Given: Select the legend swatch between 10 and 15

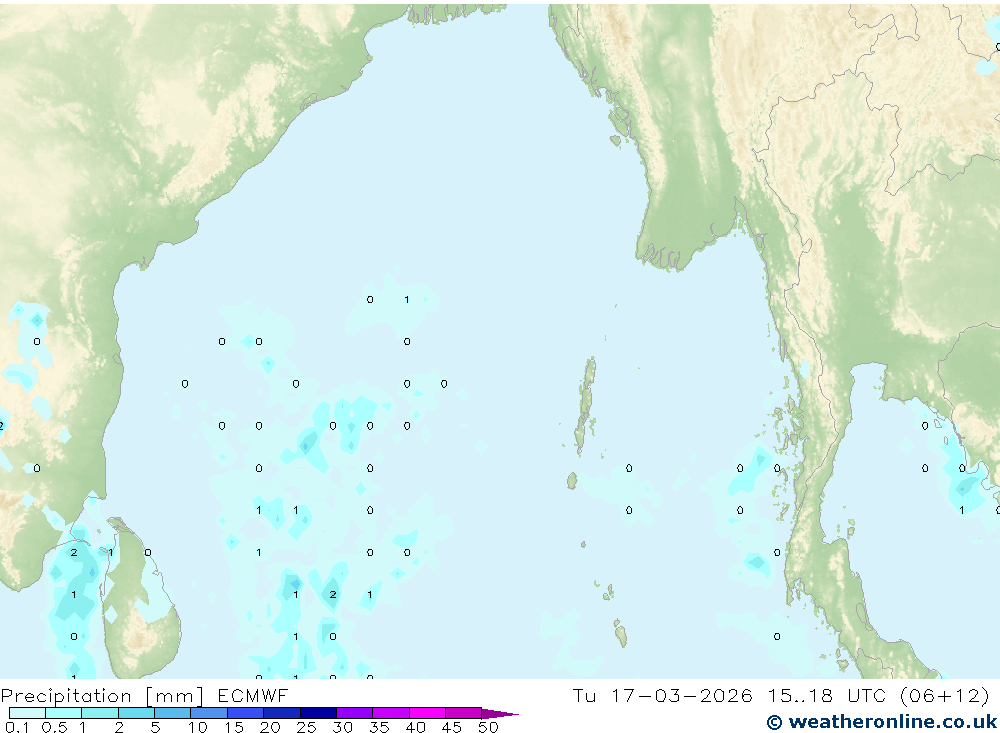Looking at the screenshot, I should [x=209, y=713].
